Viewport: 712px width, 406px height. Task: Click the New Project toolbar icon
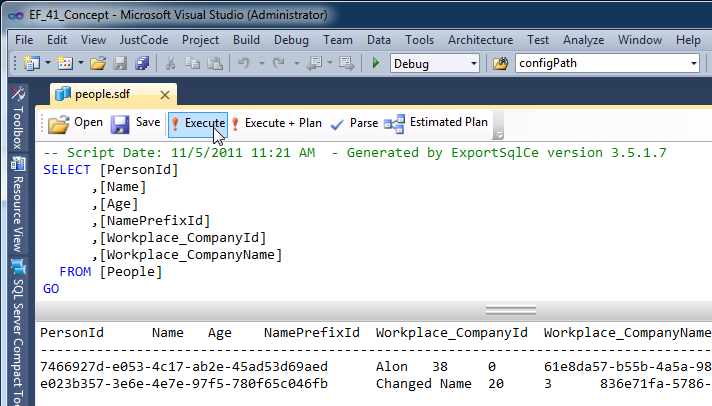31,63
